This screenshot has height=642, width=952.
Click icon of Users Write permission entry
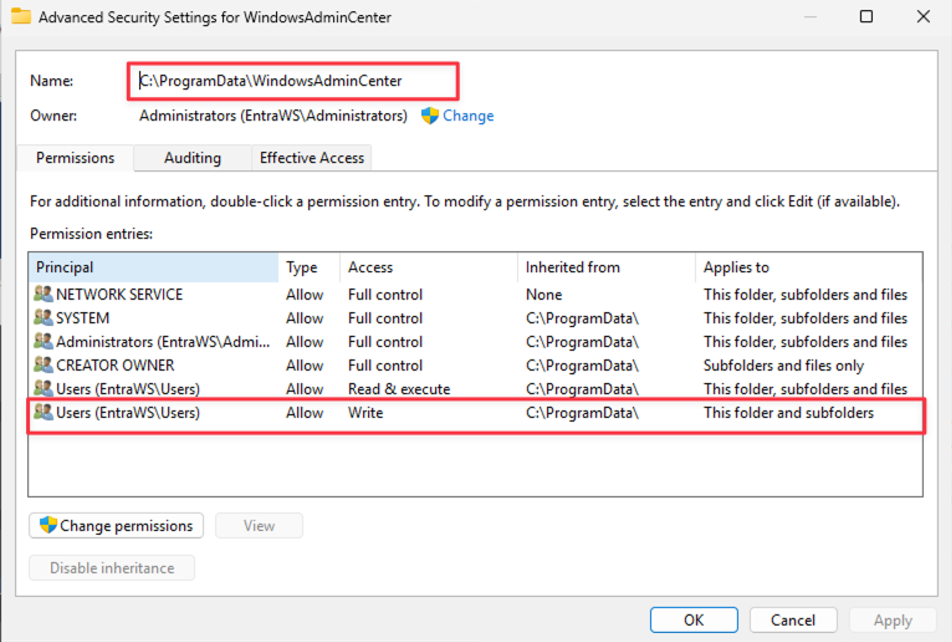(43, 412)
